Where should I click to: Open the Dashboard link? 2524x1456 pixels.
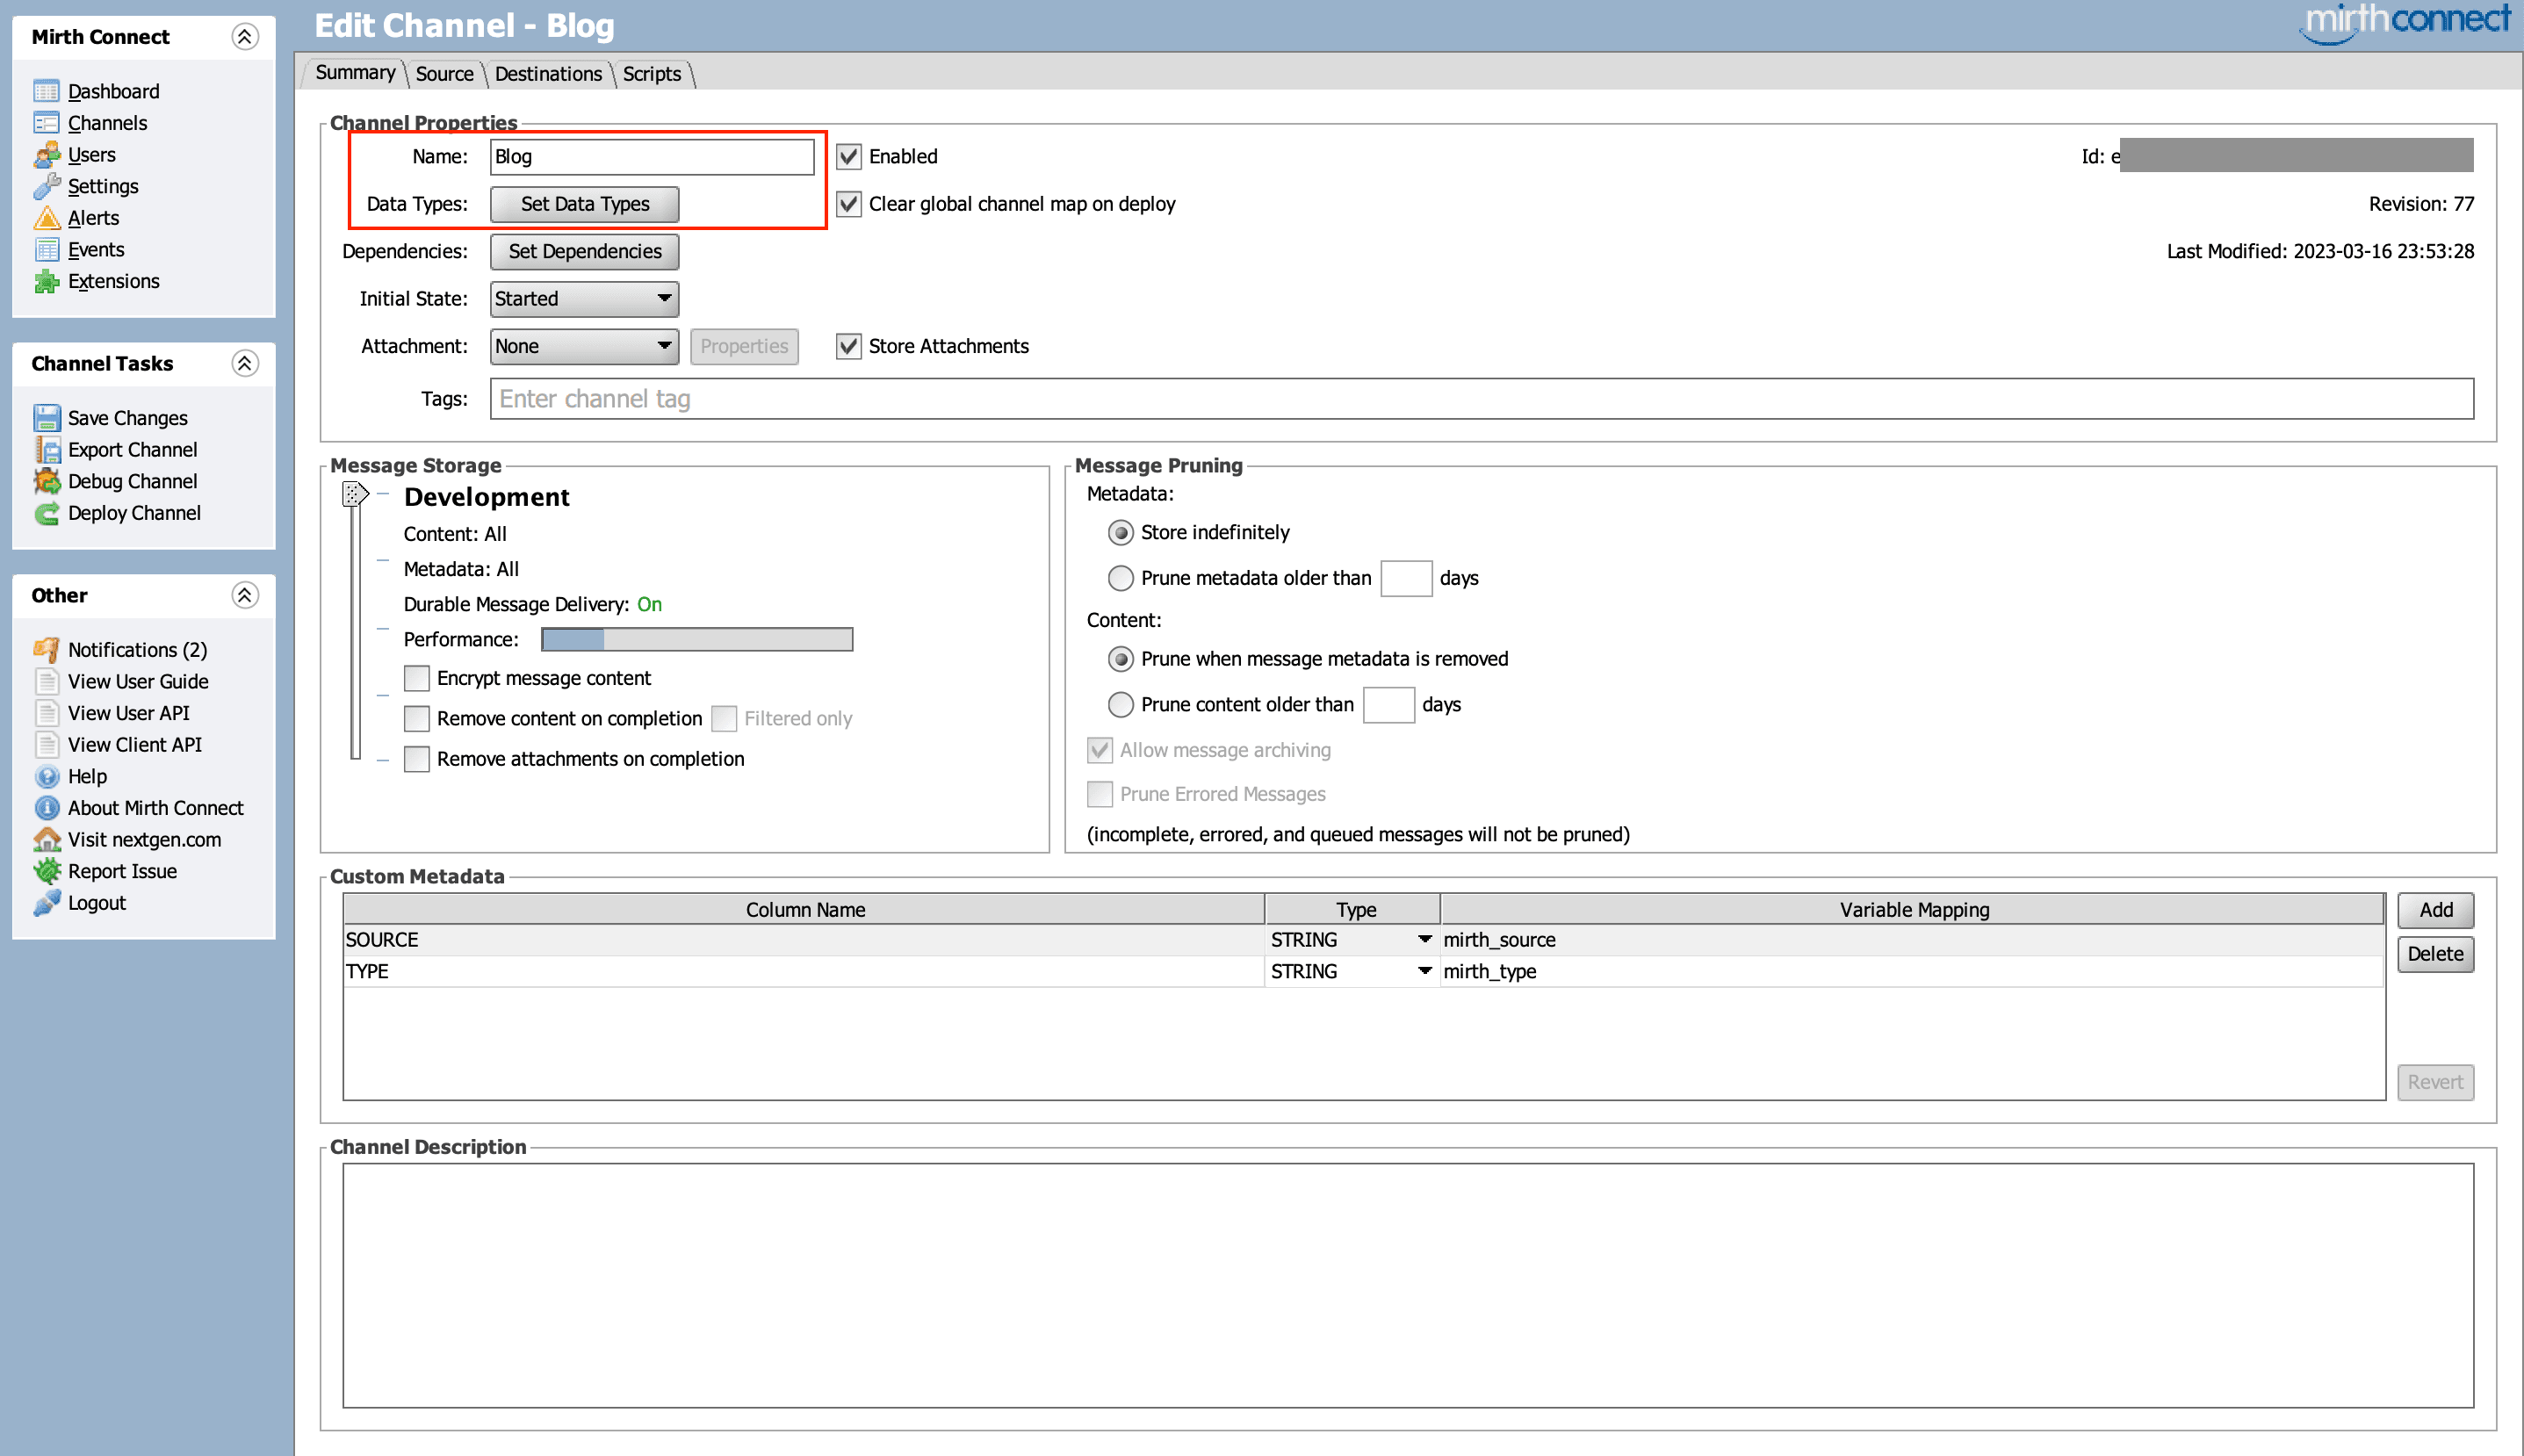[x=113, y=91]
